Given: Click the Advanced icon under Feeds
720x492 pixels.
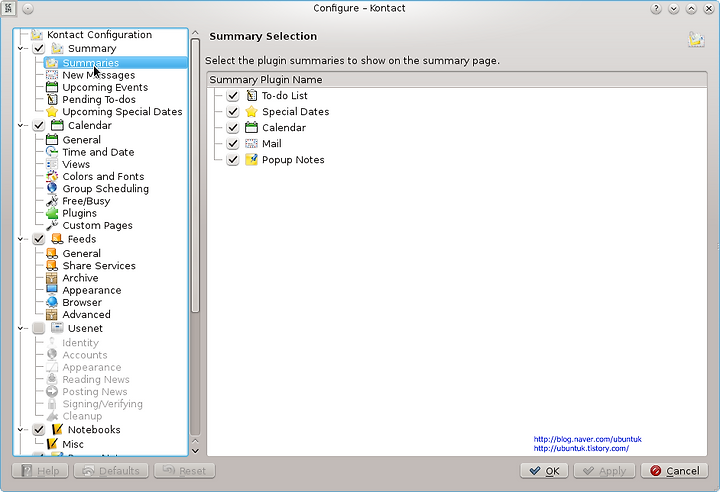Looking at the screenshot, I should 52,315.
